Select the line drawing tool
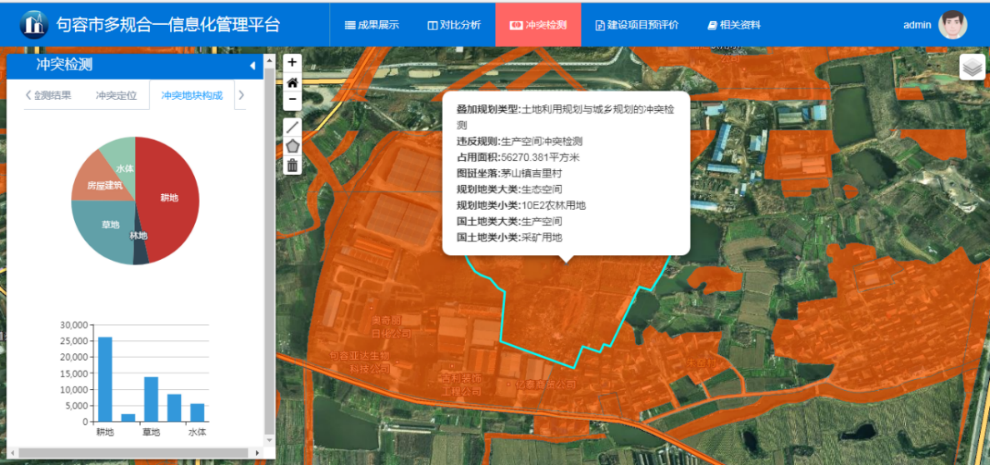This screenshot has height=465, width=990. [292, 127]
